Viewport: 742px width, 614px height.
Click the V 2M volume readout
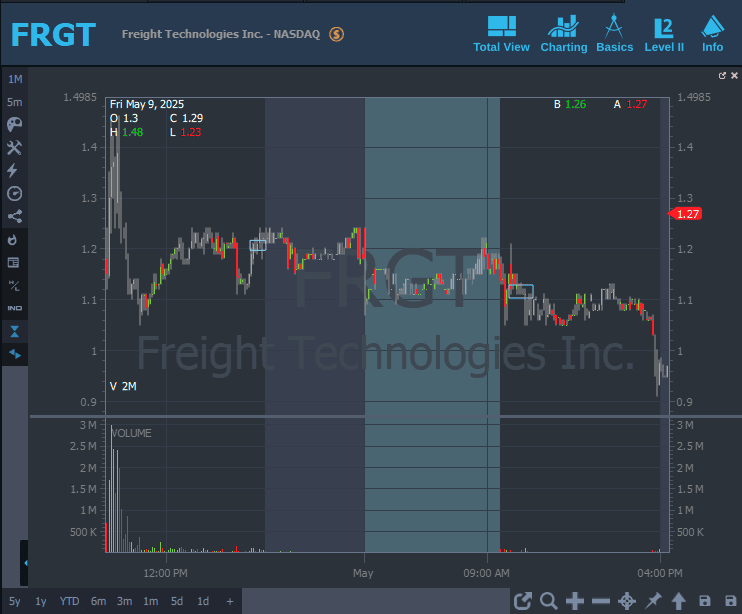[123, 386]
